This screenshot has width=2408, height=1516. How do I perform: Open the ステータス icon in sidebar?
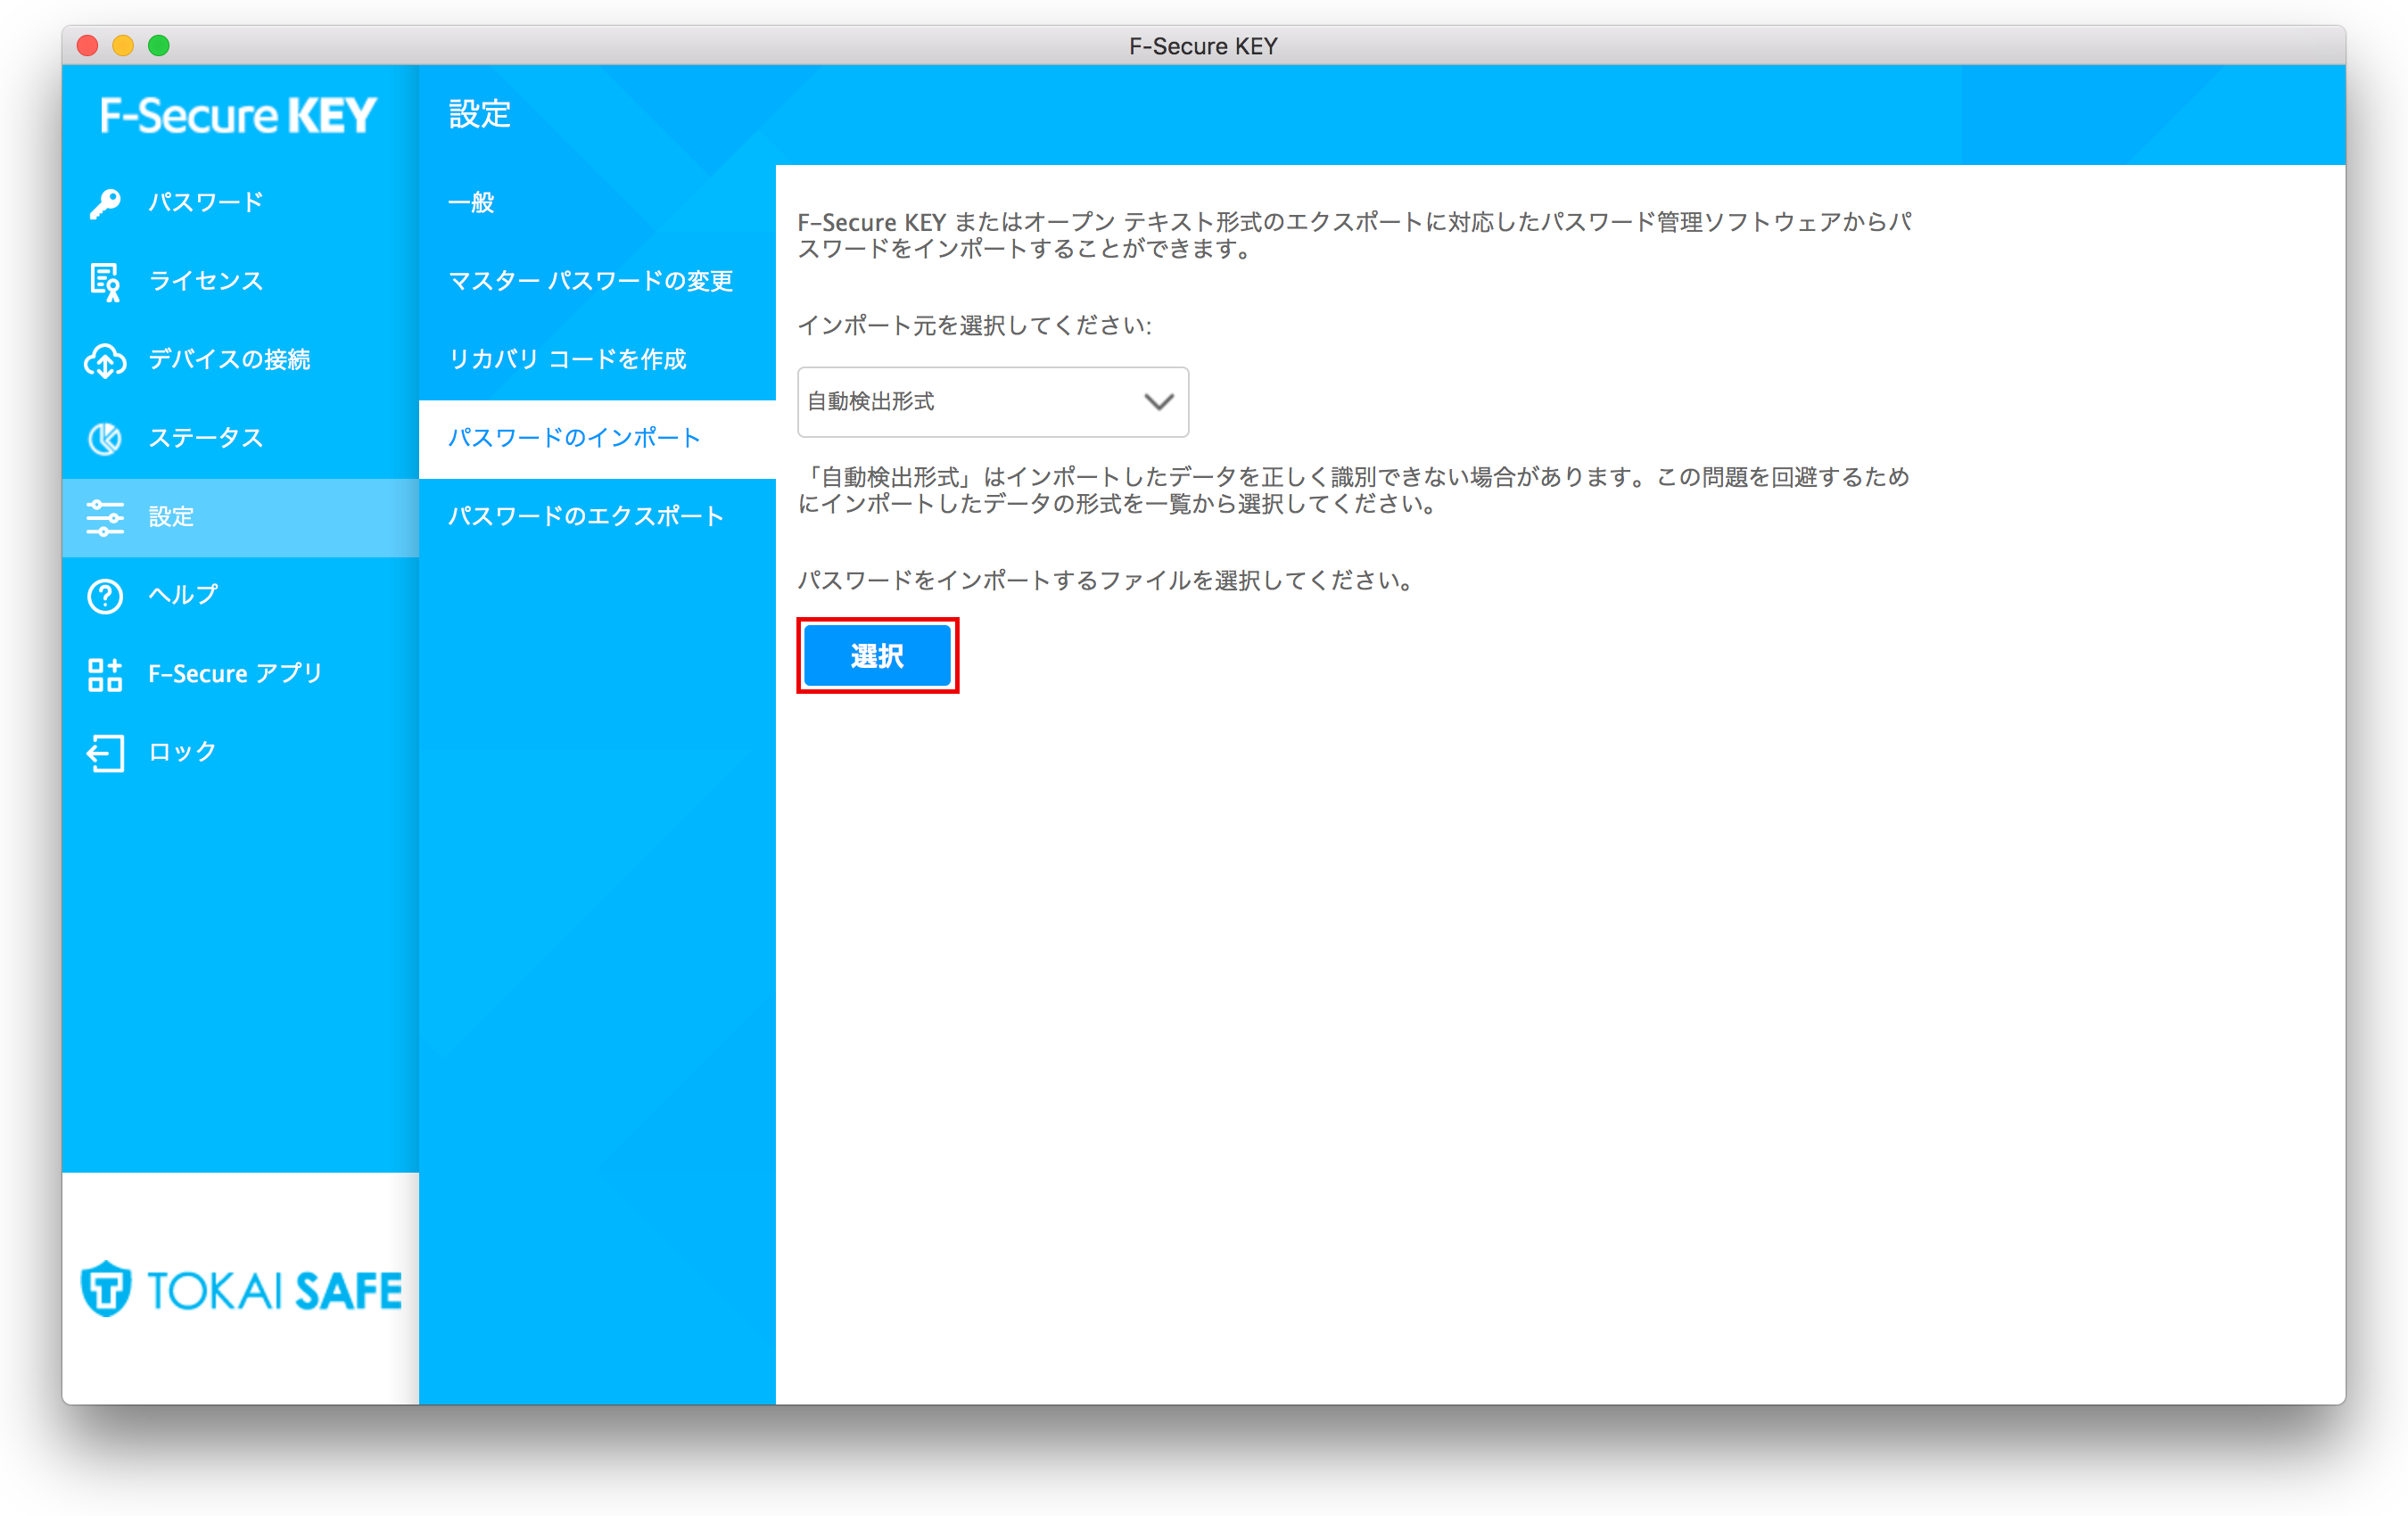pos(104,438)
